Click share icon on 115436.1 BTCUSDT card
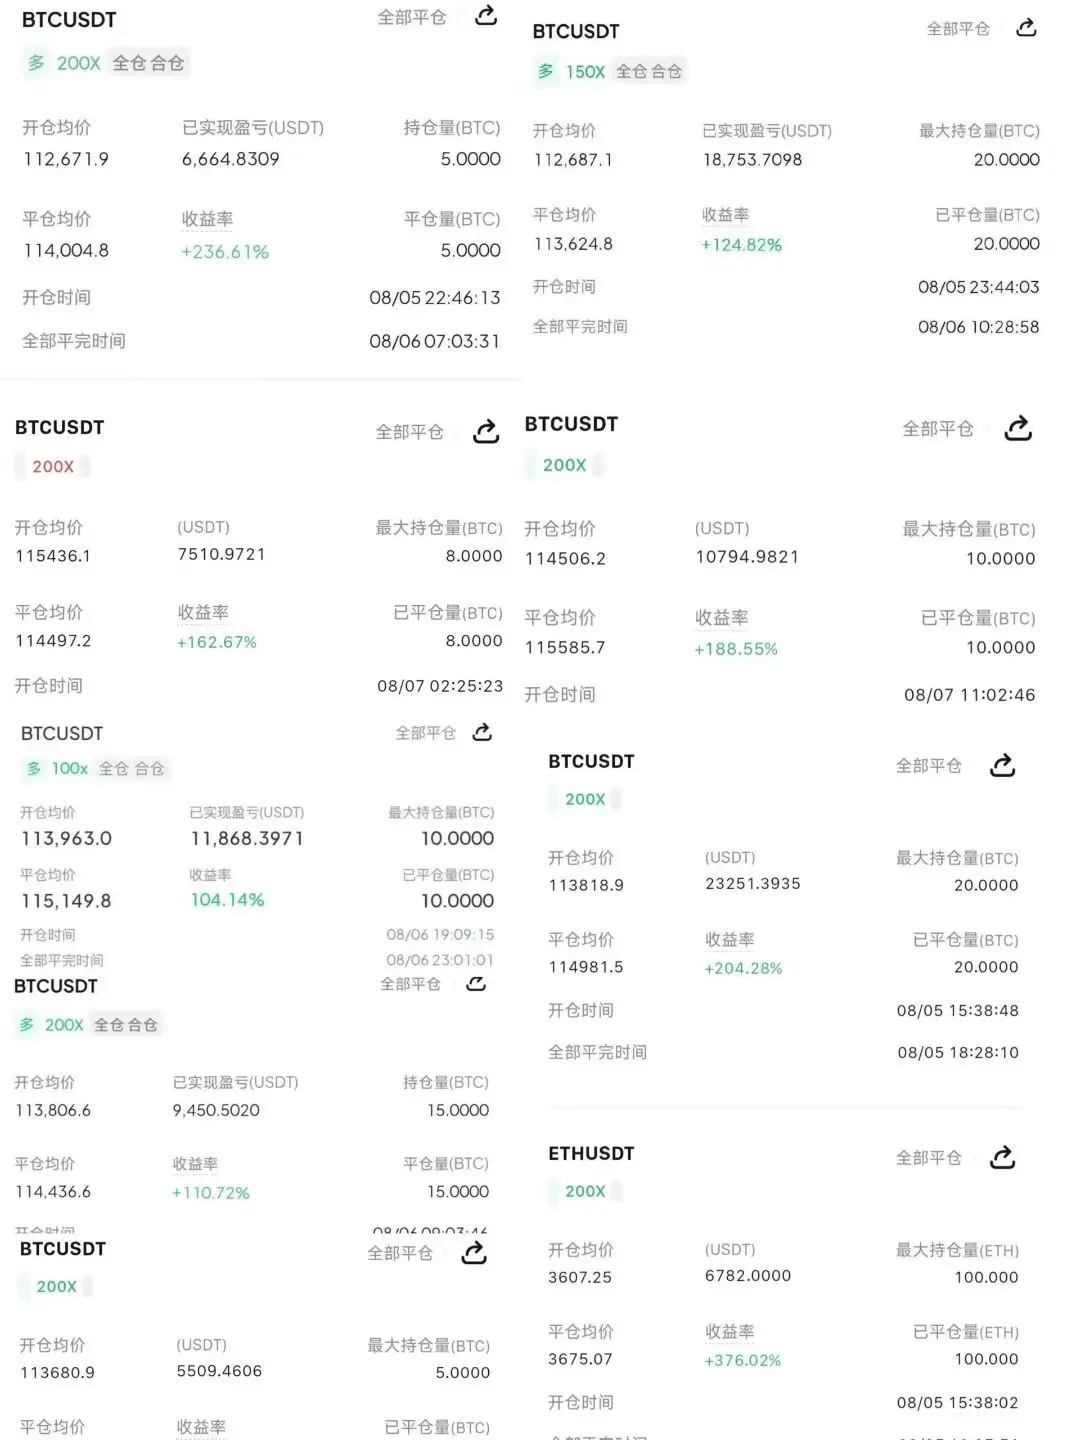Image resolution: width=1080 pixels, height=1440 pixels. pyautogui.click(x=486, y=432)
